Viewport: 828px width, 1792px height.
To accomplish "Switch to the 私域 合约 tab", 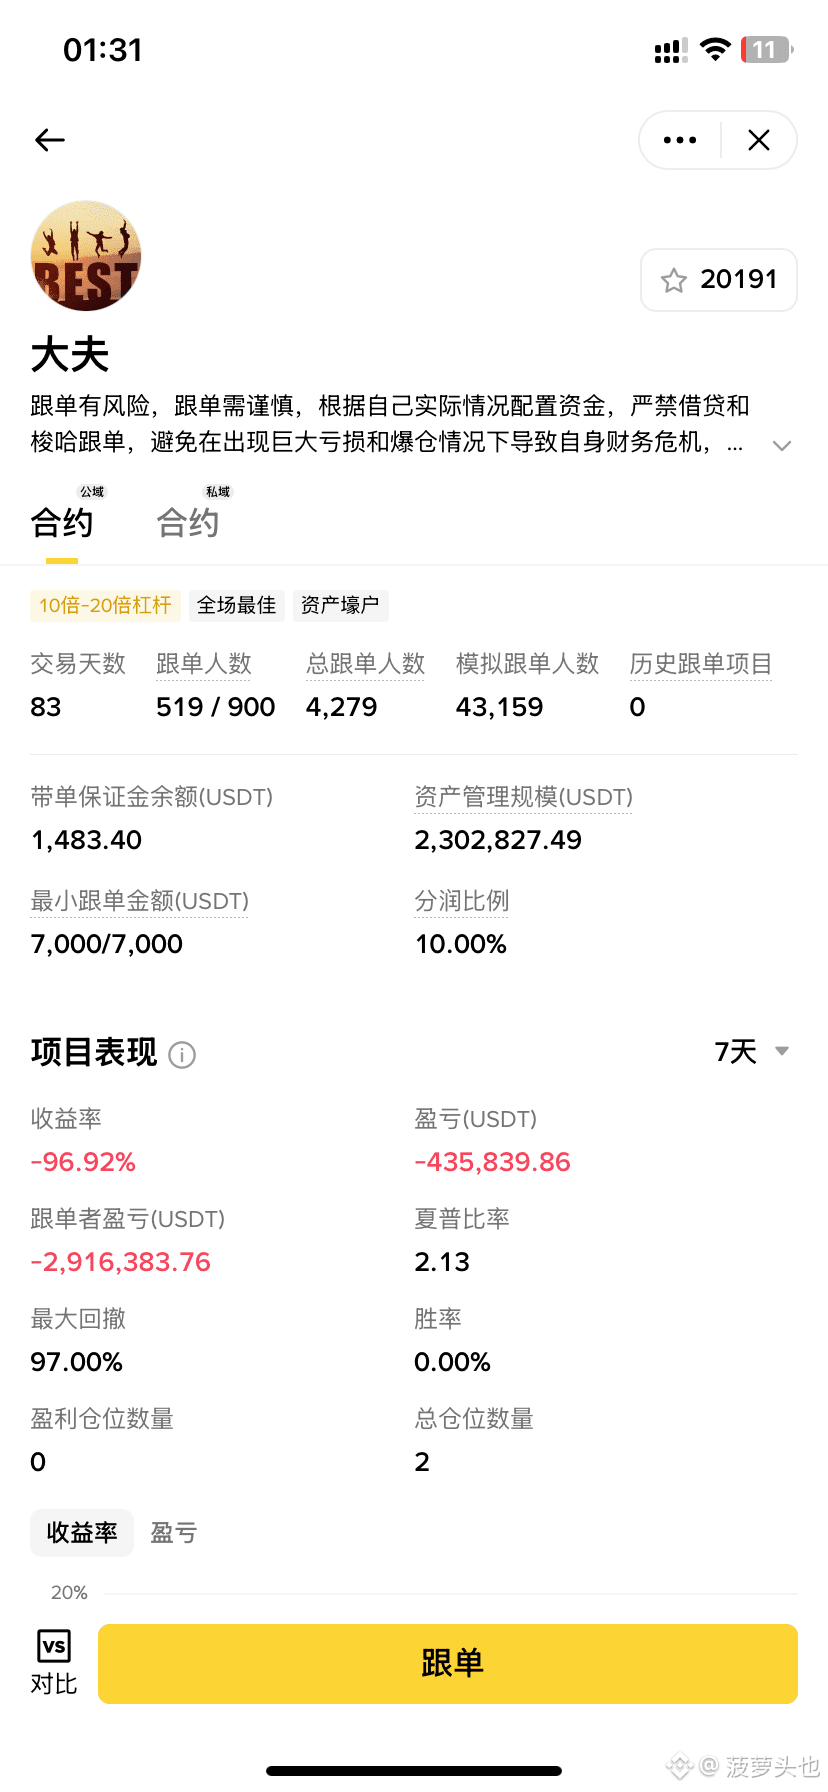I will point(188,522).
